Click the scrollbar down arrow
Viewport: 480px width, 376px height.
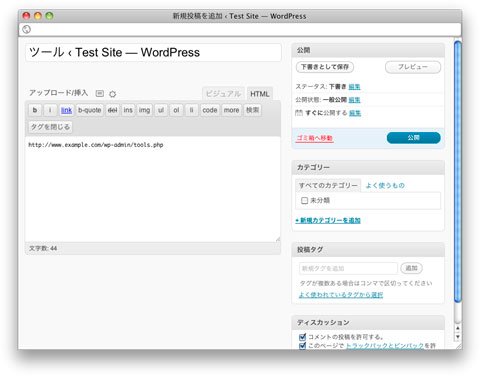(x=458, y=337)
